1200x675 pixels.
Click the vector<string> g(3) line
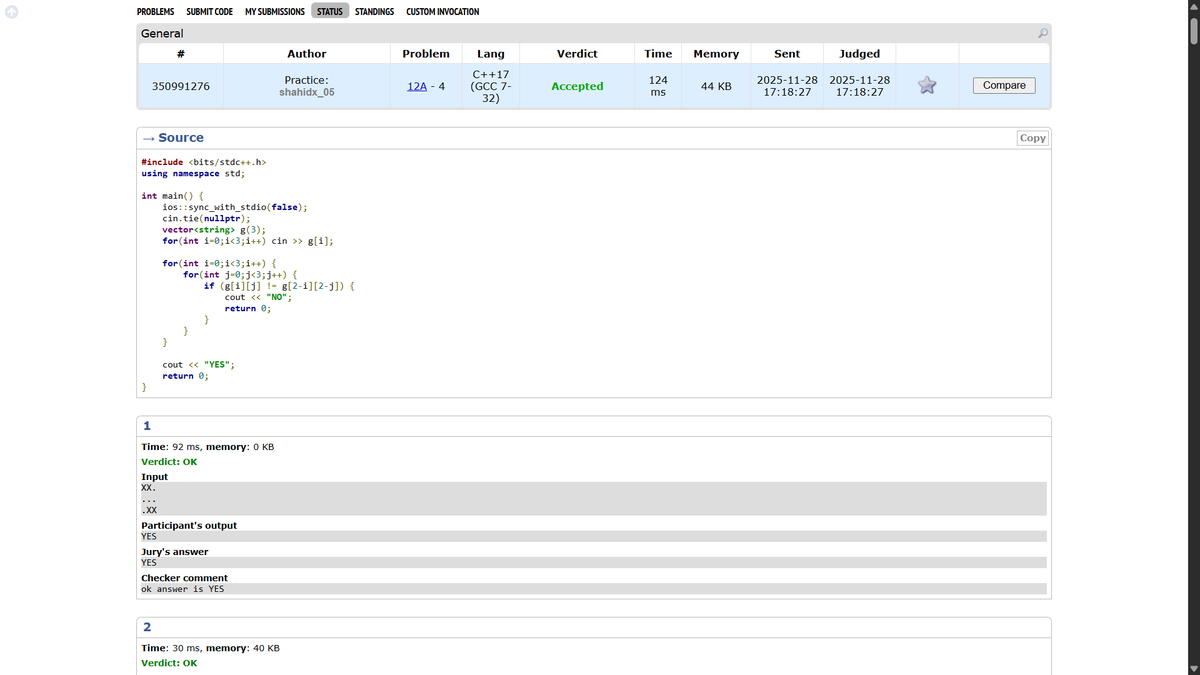(214, 229)
